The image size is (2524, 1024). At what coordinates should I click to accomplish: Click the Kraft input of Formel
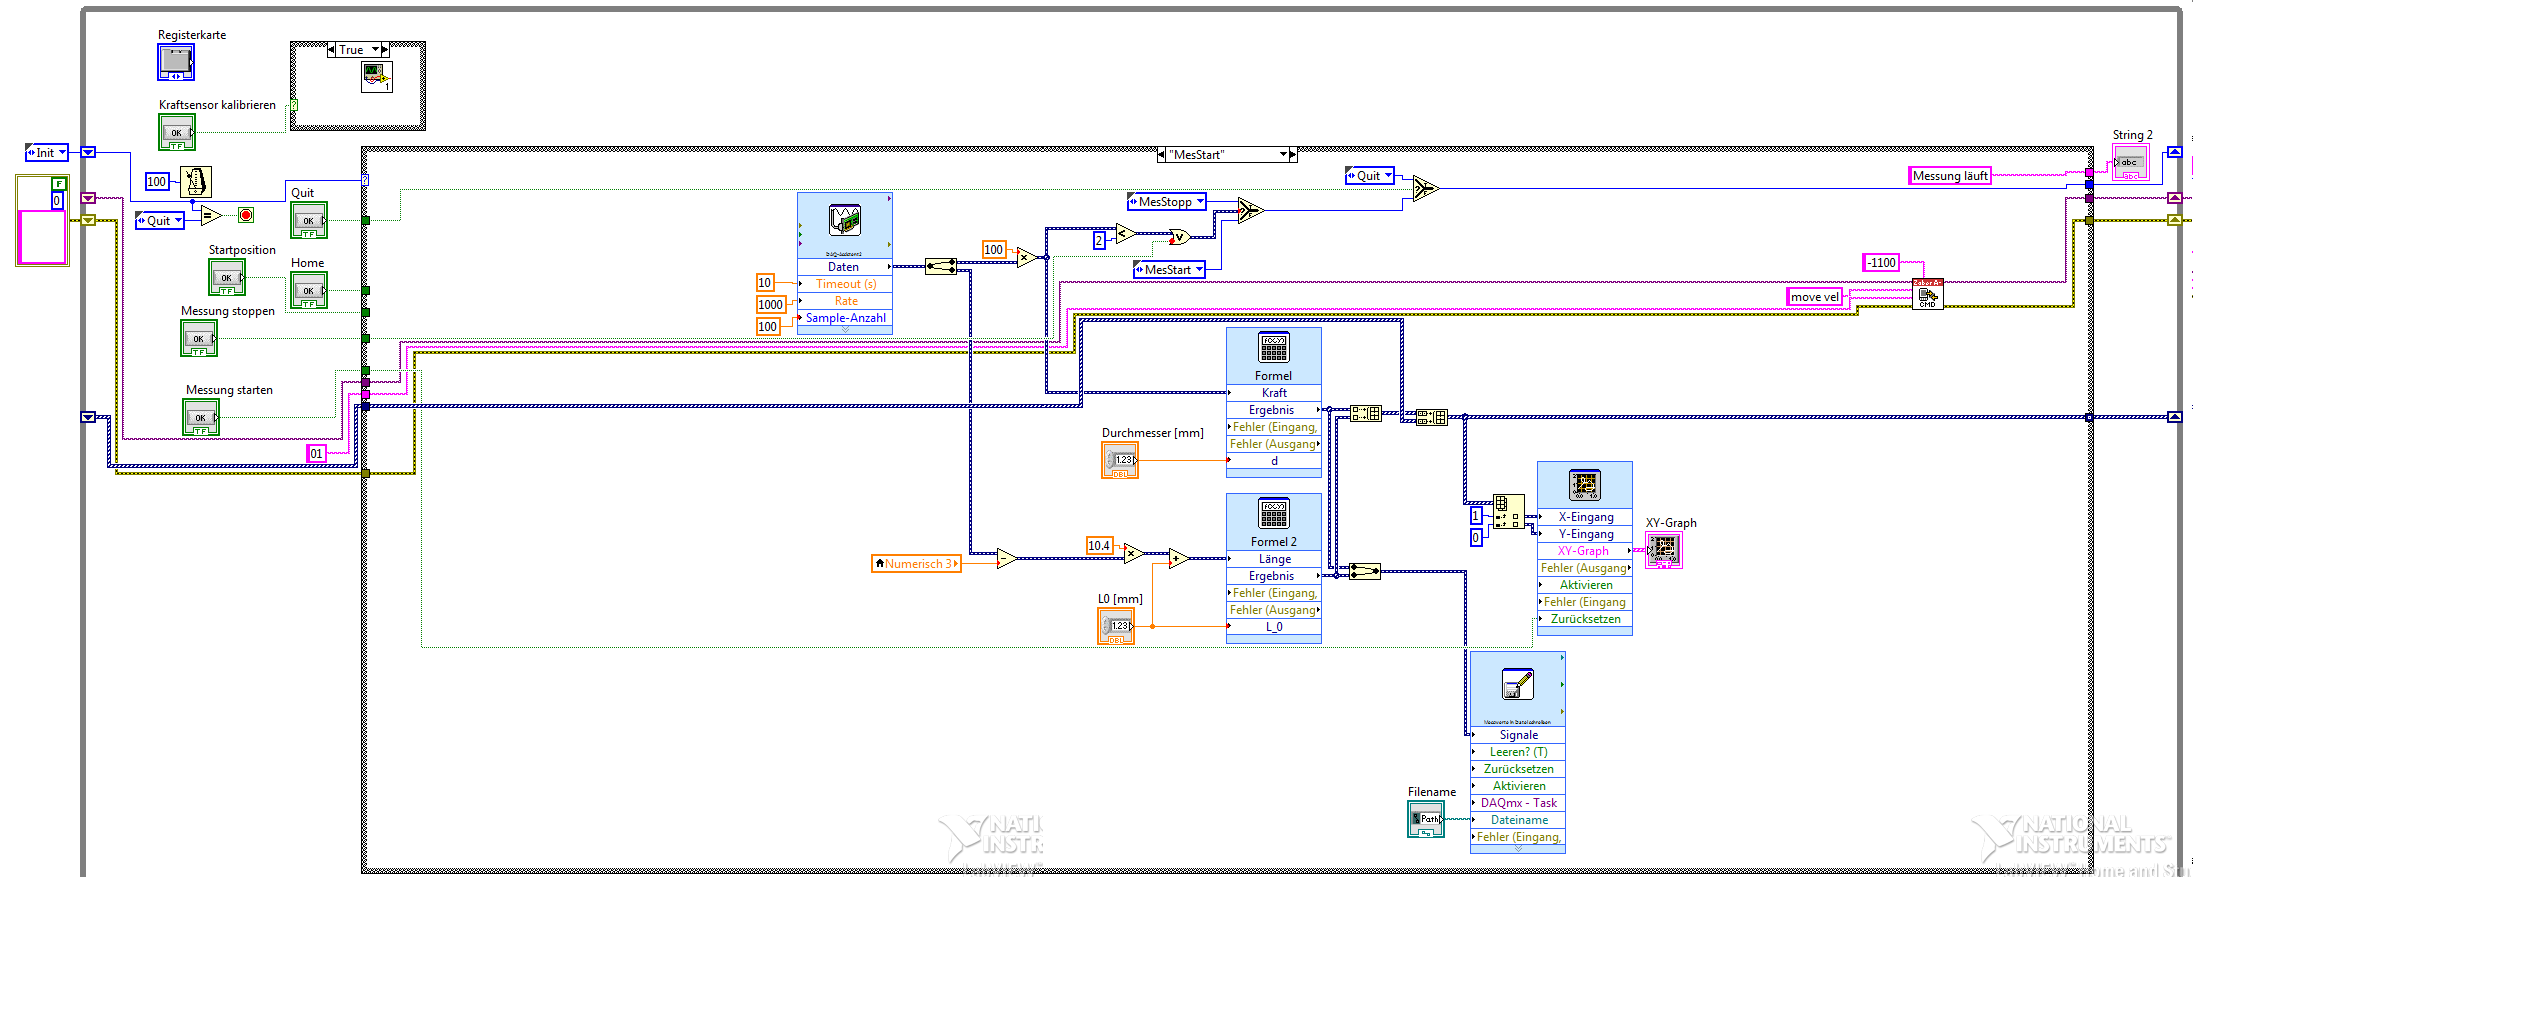(1274, 393)
